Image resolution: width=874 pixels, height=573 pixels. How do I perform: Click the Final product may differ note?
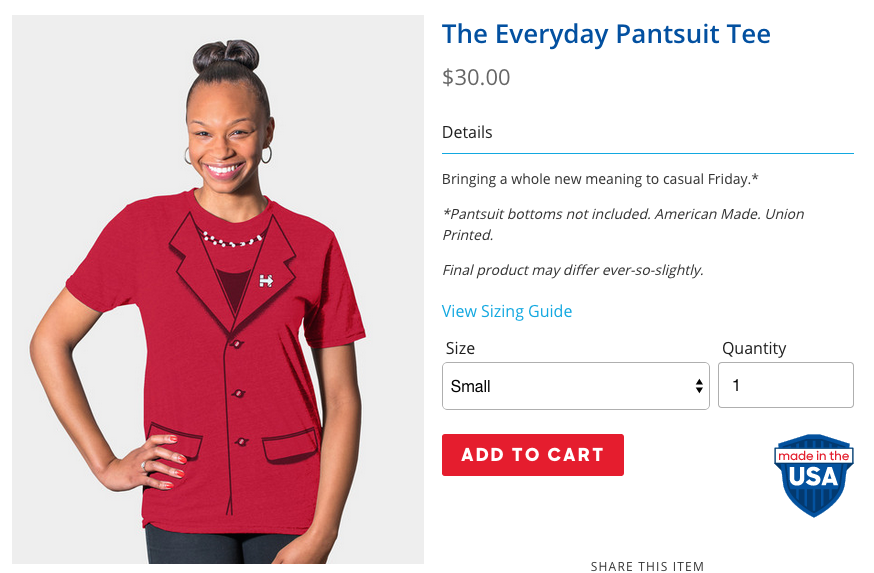coord(572,270)
